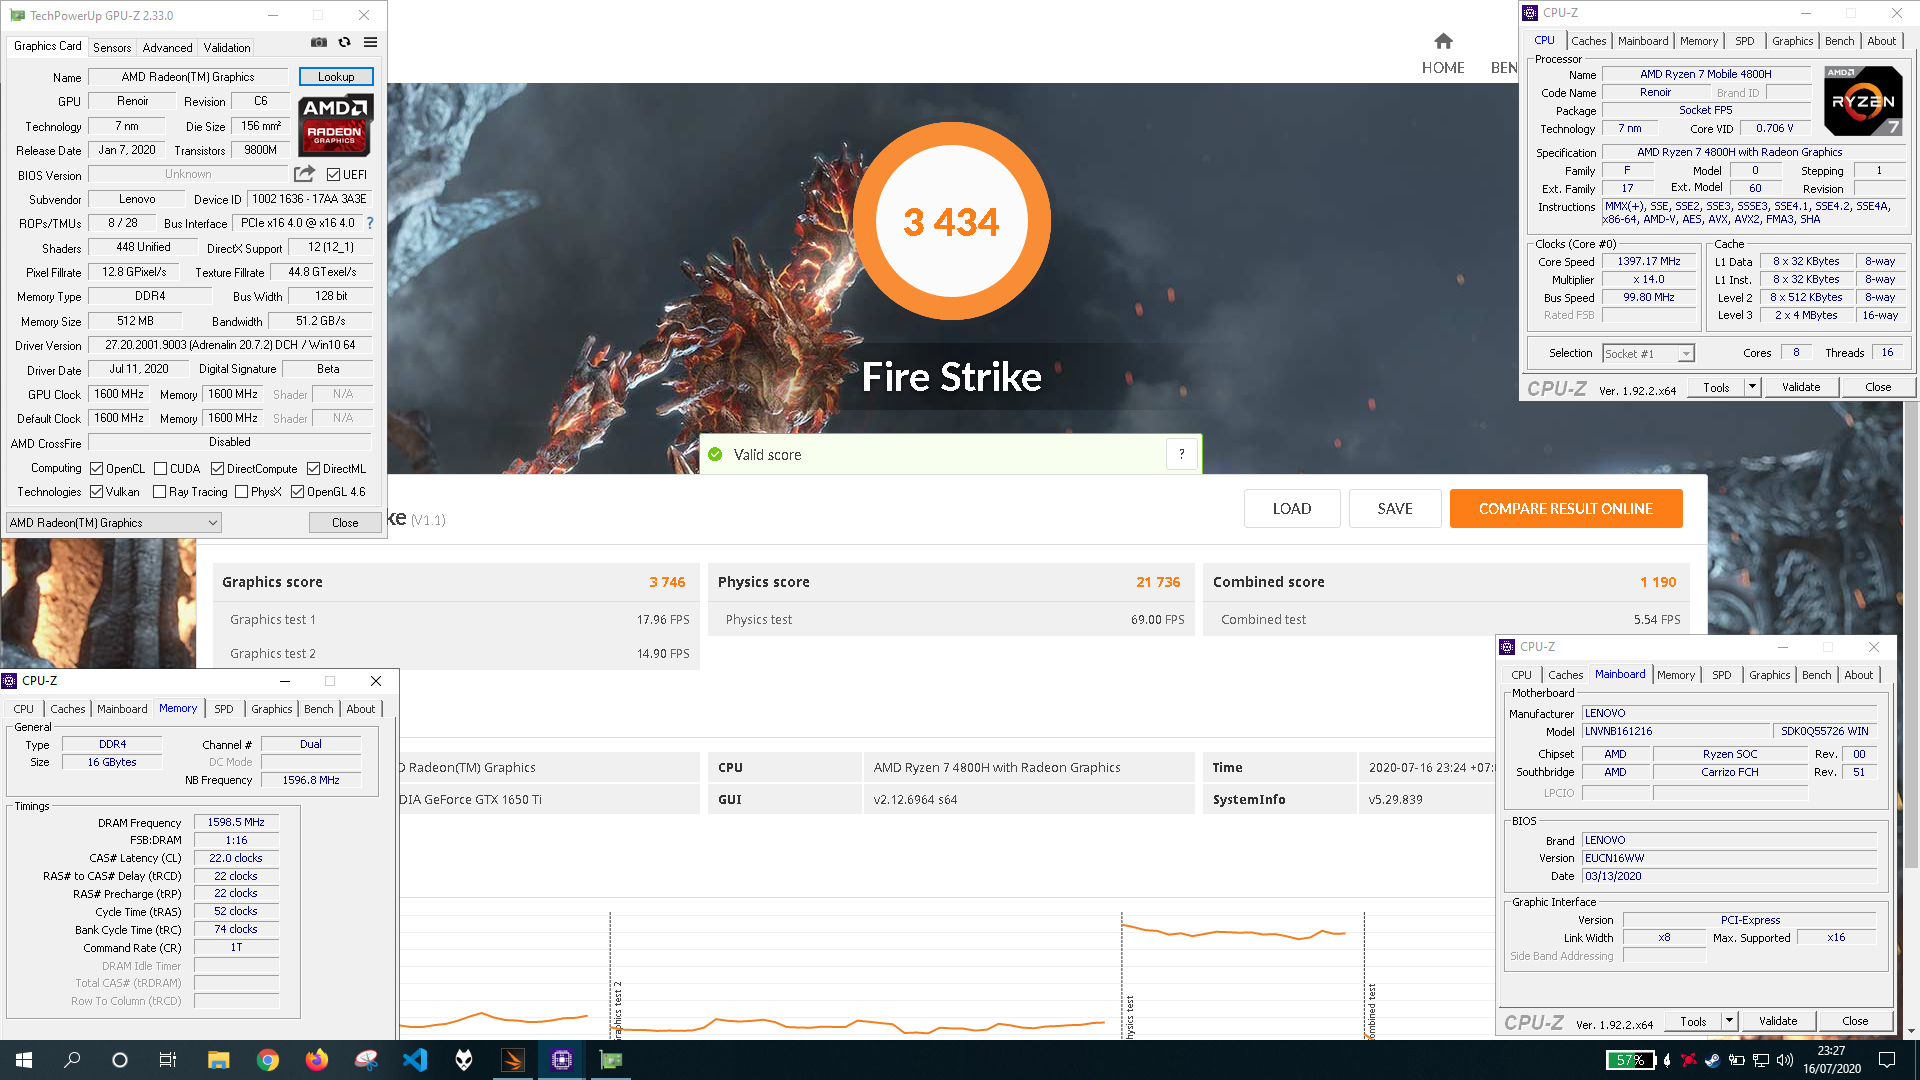Screen dimensions: 1920x1080
Task: Click the green valid score checkmark
Action: click(x=715, y=454)
